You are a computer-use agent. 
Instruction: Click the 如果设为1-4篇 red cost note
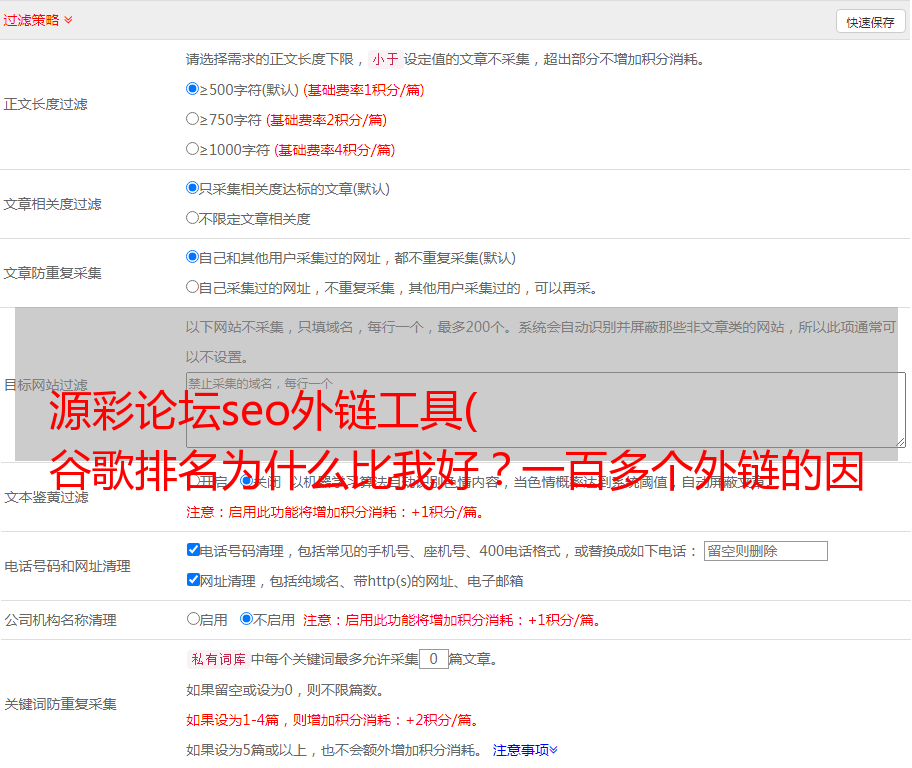click(333, 720)
